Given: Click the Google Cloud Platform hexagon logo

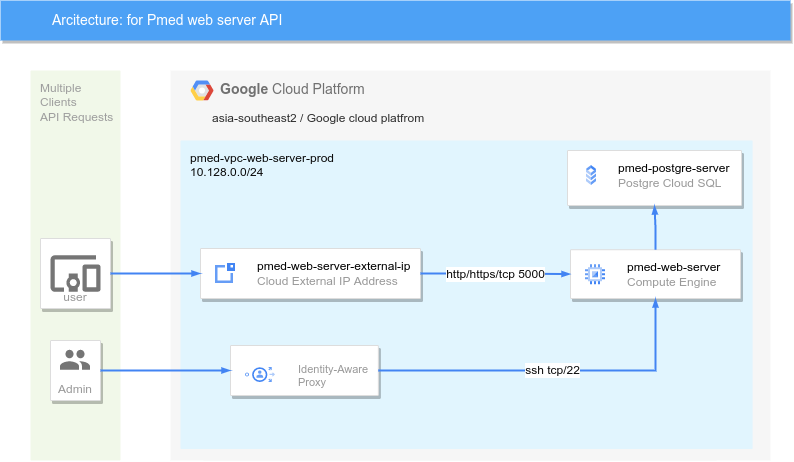Looking at the screenshot, I should point(202,90).
